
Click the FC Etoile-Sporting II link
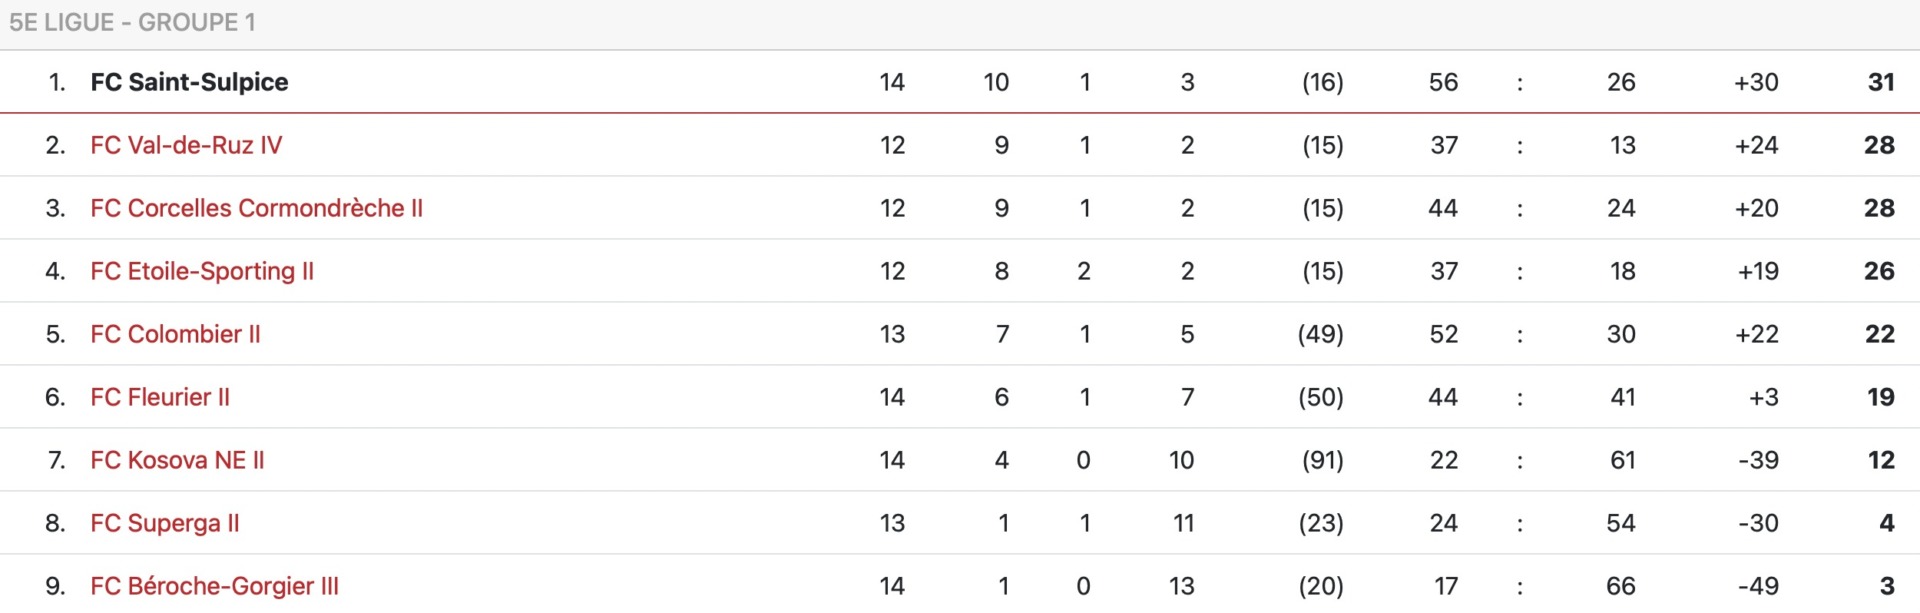[x=202, y=271]
